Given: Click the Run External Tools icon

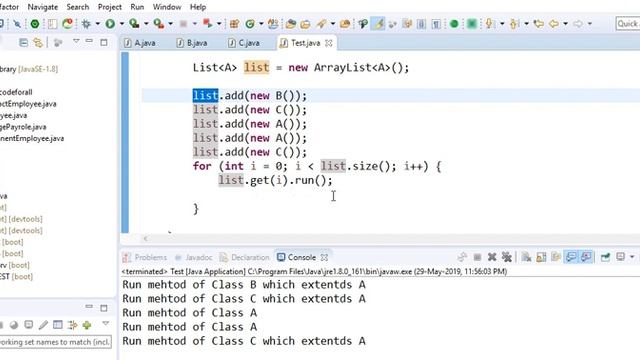Looking at the screenshot, I should 158,24.
